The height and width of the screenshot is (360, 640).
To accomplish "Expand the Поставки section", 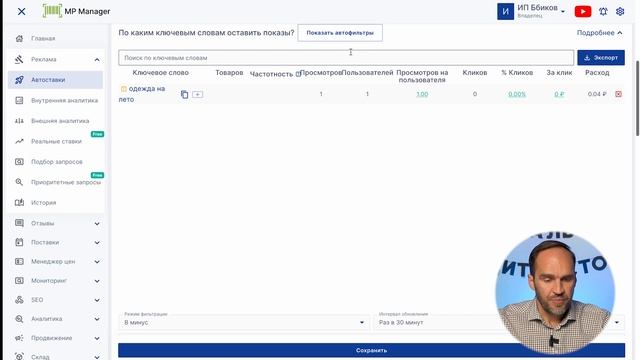I will [x=97, y=242].
